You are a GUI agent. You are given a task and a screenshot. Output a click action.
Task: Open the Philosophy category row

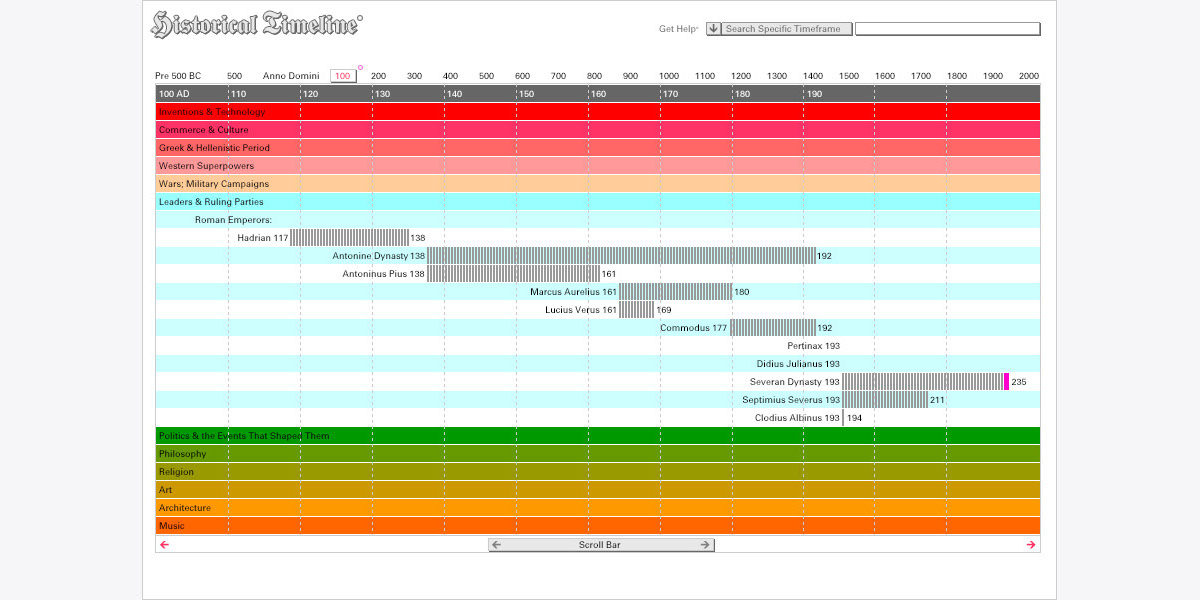[182, 454]
